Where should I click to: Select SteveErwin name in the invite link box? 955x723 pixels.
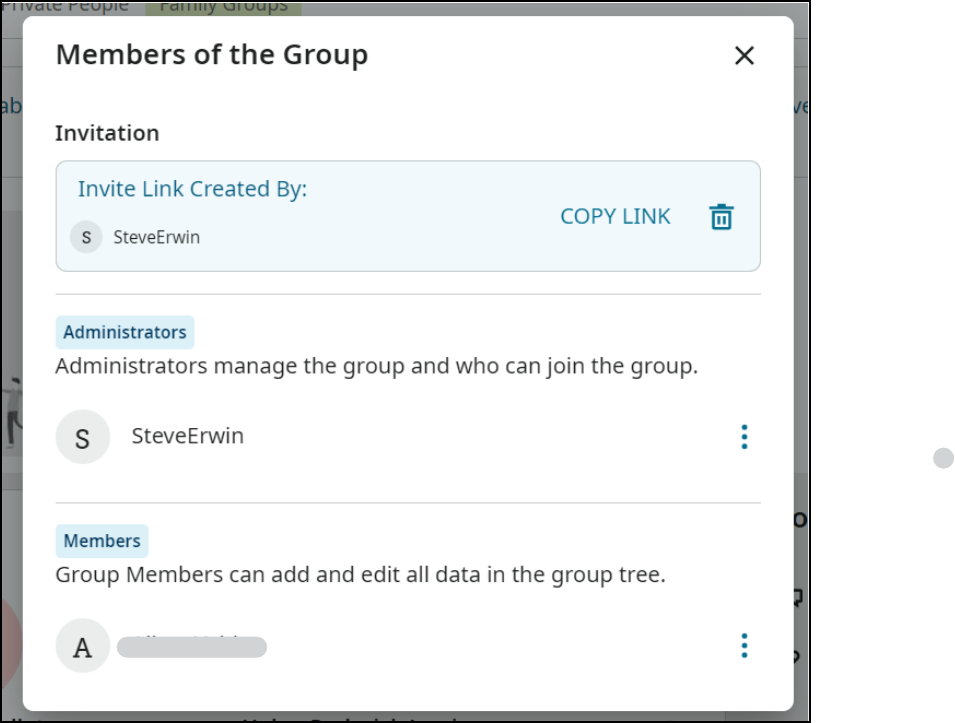pos(156,237)
